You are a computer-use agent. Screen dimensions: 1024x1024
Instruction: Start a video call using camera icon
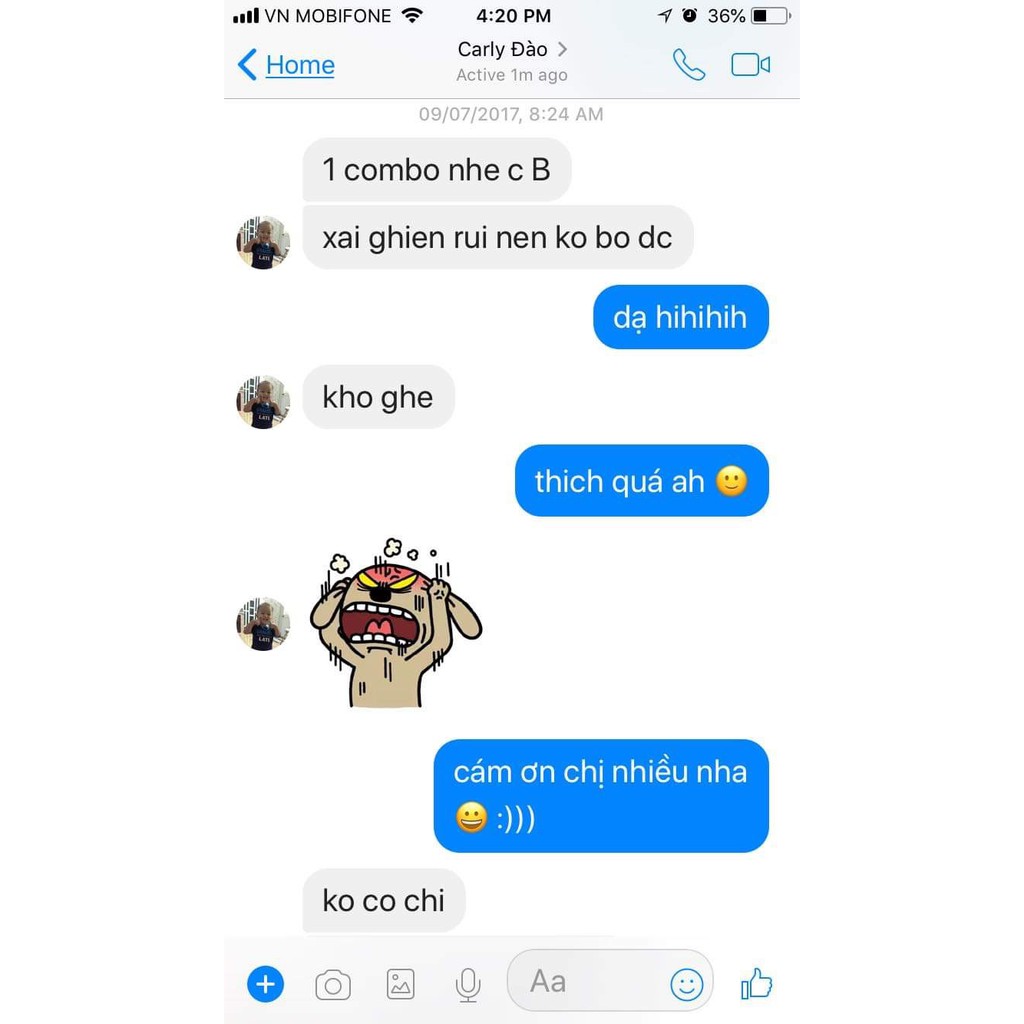point(750,65)
